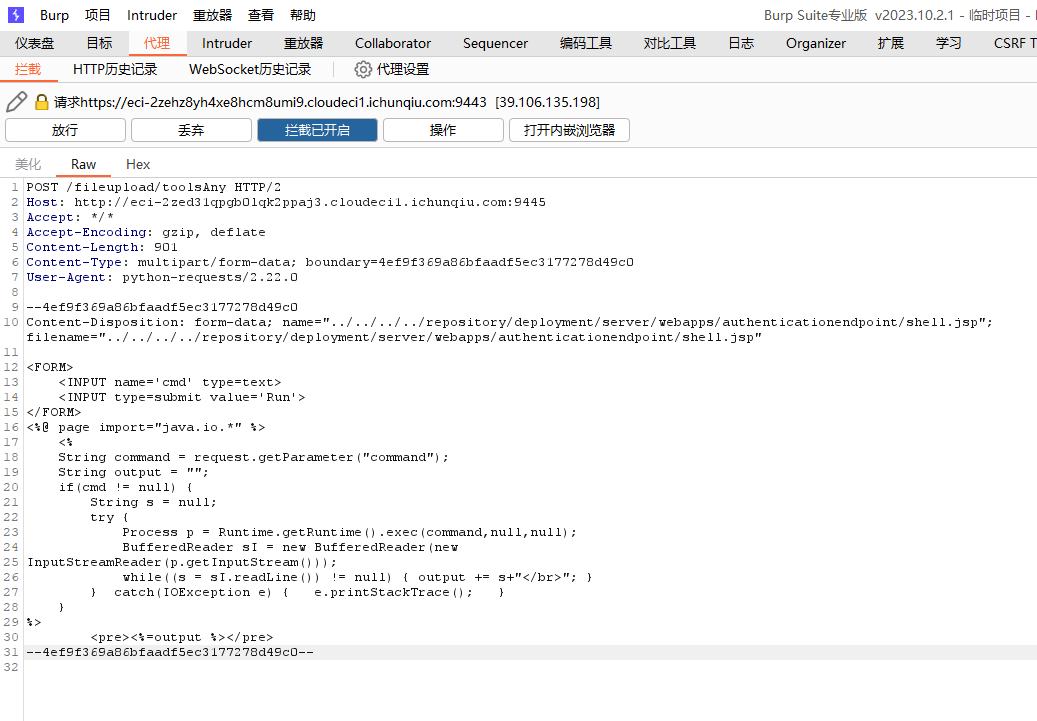Image resolution: width=1037 pixels, height=721 pixels.
Task: Open 代理设置 proxy settings
Action: click(x=403, y=69)
